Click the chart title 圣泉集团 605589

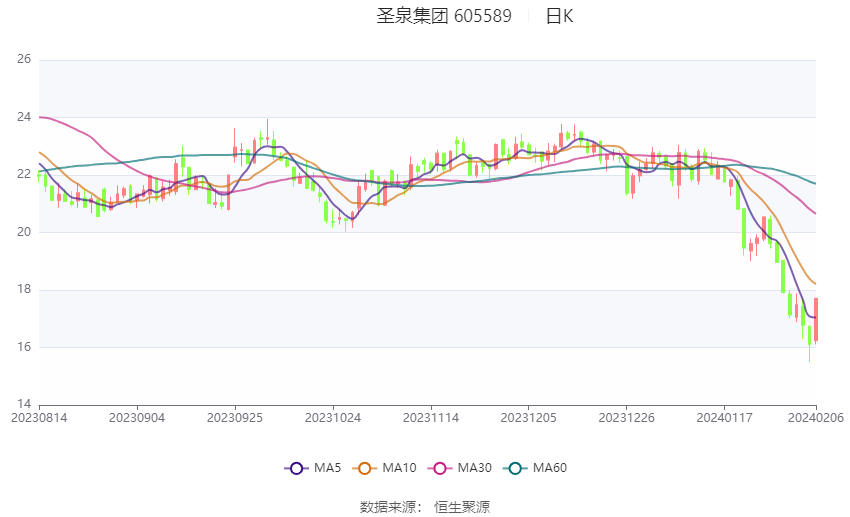tap(444, 16)
